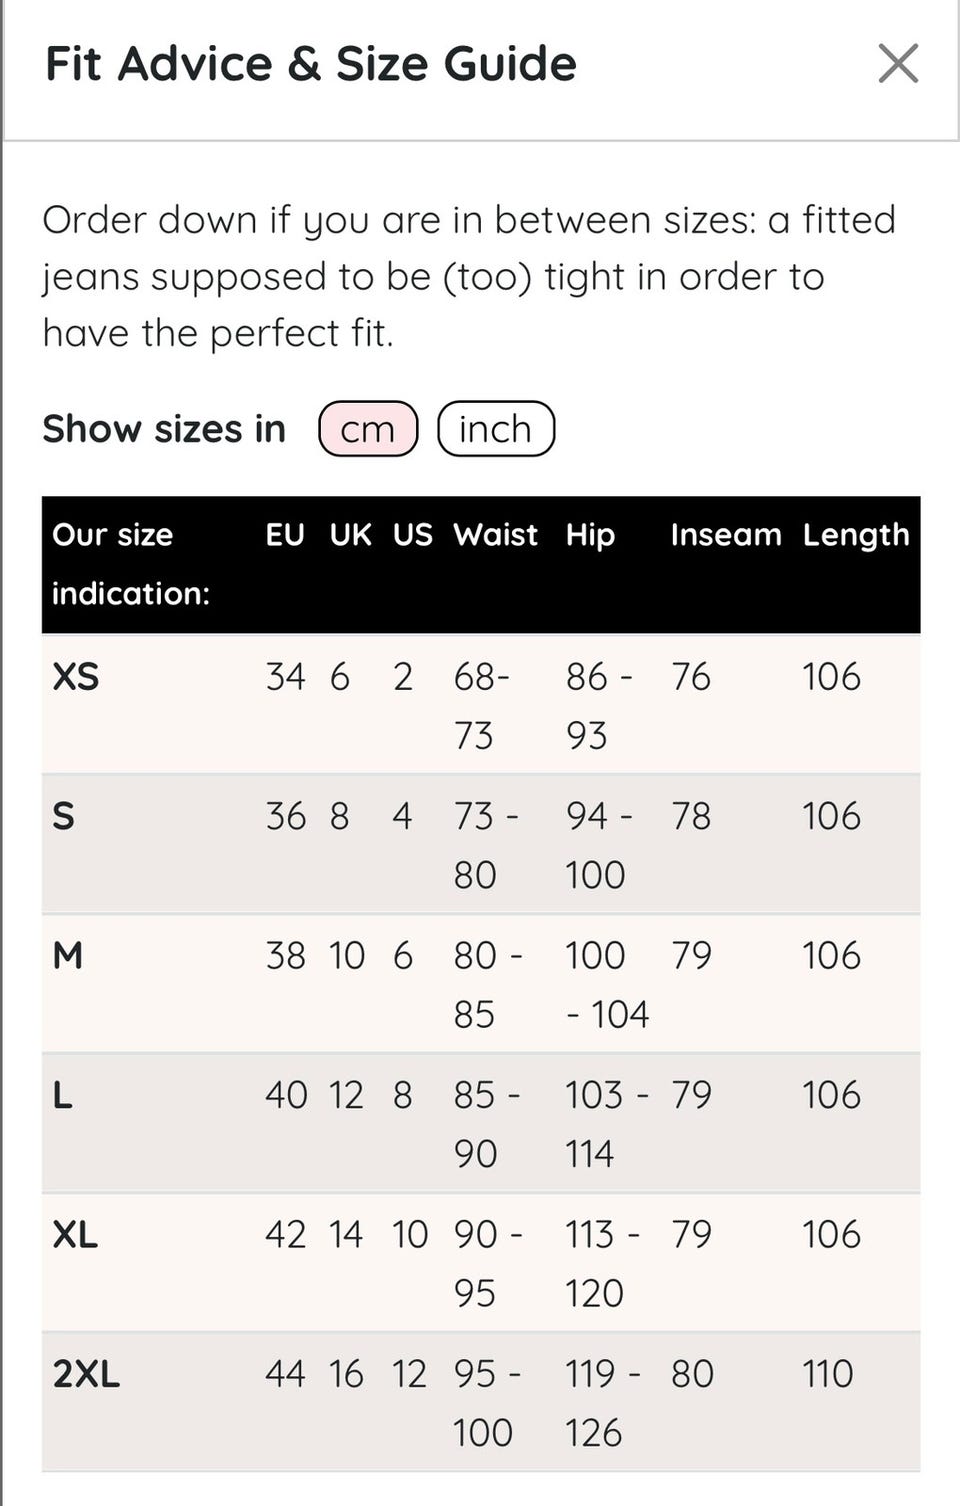The height and width of the screenshot is (1506, 960).
Task: Select the XS size row label
Action: (76, 677)
